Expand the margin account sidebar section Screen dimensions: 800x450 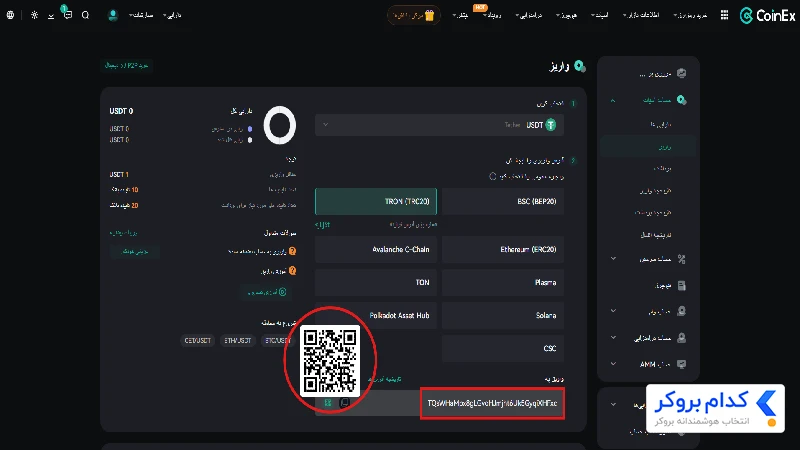[613, 259]
